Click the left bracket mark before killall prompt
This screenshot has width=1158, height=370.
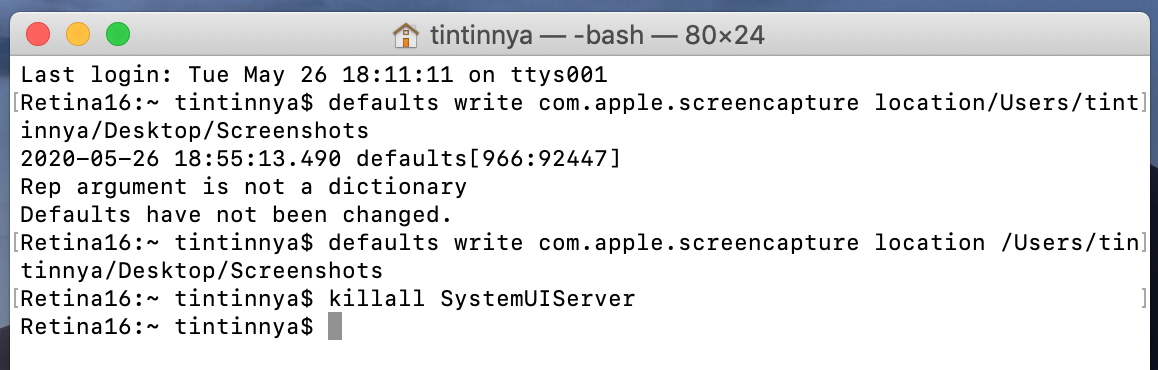(x=16, y=299)
